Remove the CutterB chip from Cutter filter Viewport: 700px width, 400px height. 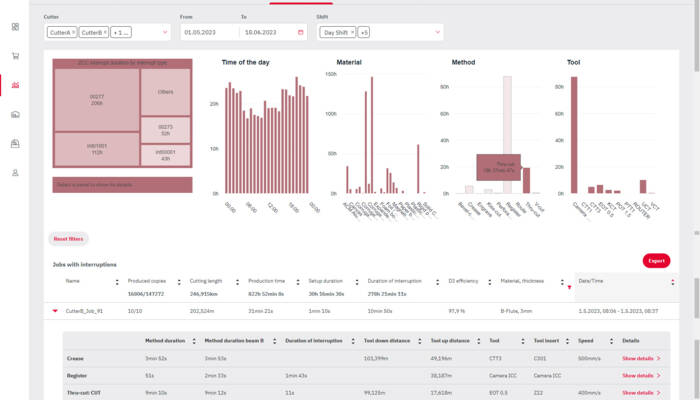pyautogui.click(x=104, y=33)
